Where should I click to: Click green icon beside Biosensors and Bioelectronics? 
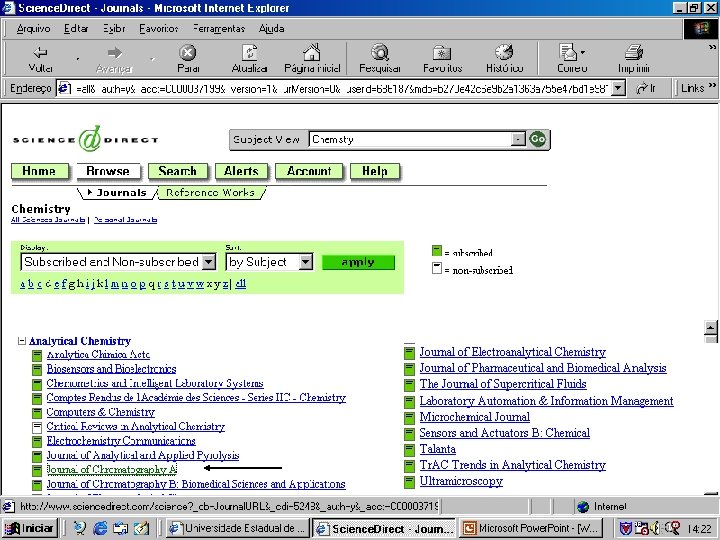tap(37, 370)
